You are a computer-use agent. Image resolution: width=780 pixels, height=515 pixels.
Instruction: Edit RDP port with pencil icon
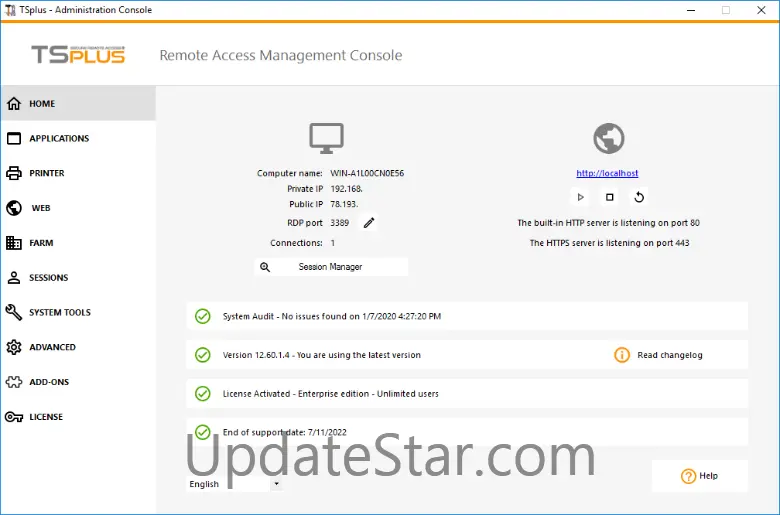369,223
